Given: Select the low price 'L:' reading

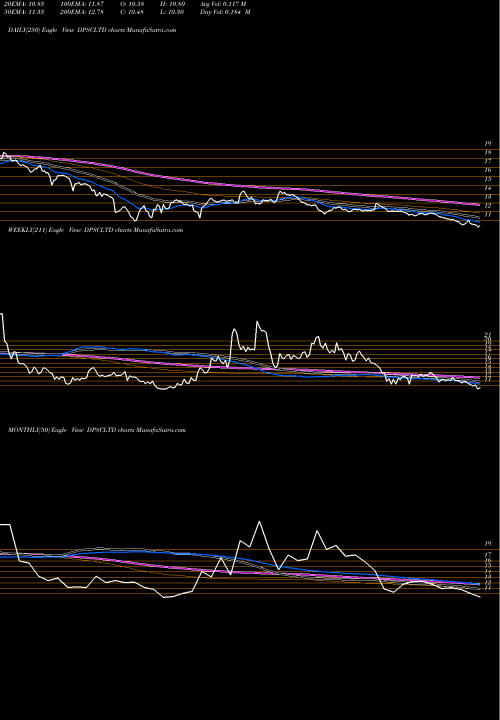Looking at the screenshot, I should [172, 12].
